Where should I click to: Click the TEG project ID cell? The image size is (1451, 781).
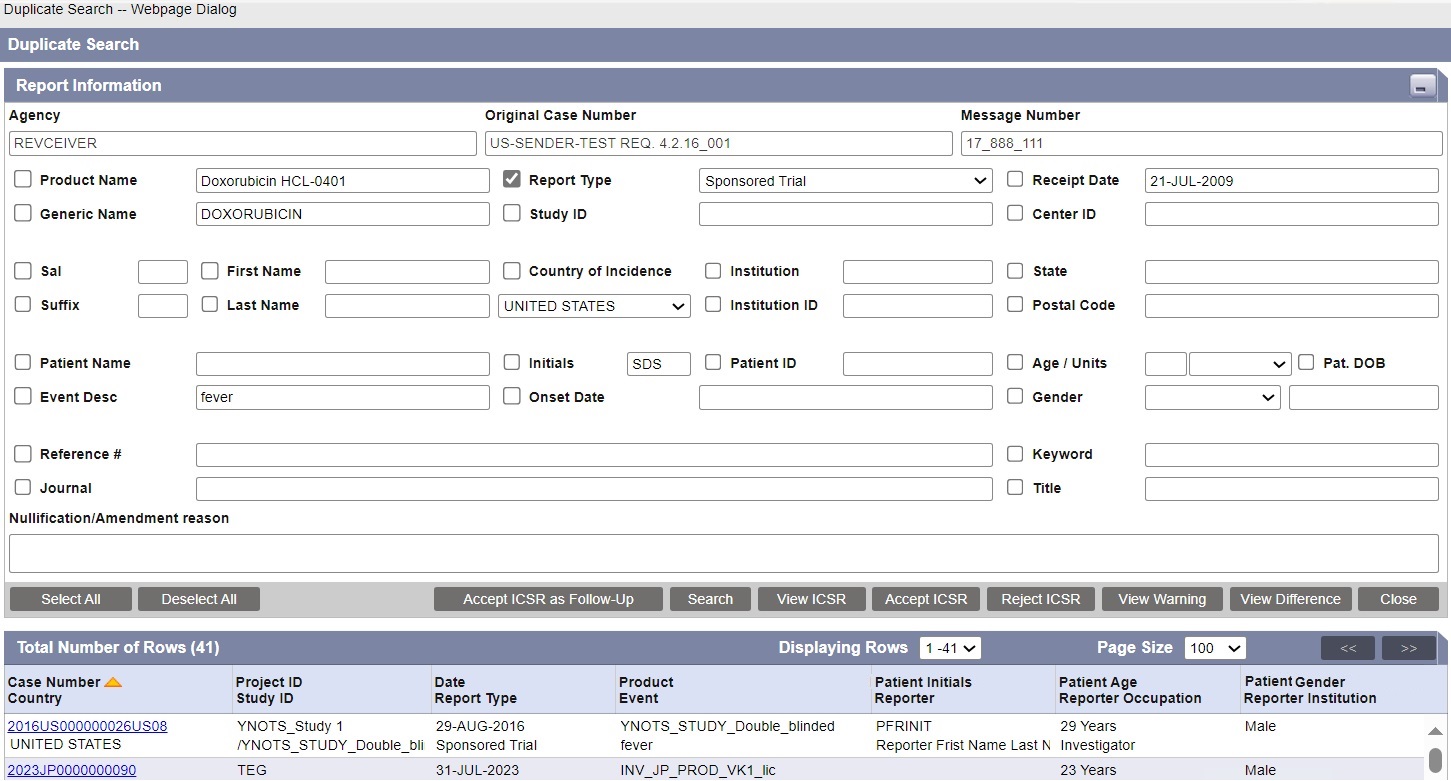[251, 770]
